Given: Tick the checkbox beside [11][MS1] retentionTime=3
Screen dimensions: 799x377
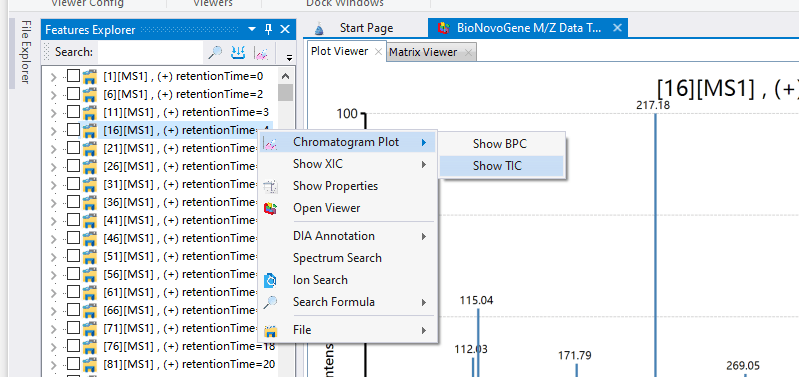Looking at the screenshot, I should coord(74,112).
